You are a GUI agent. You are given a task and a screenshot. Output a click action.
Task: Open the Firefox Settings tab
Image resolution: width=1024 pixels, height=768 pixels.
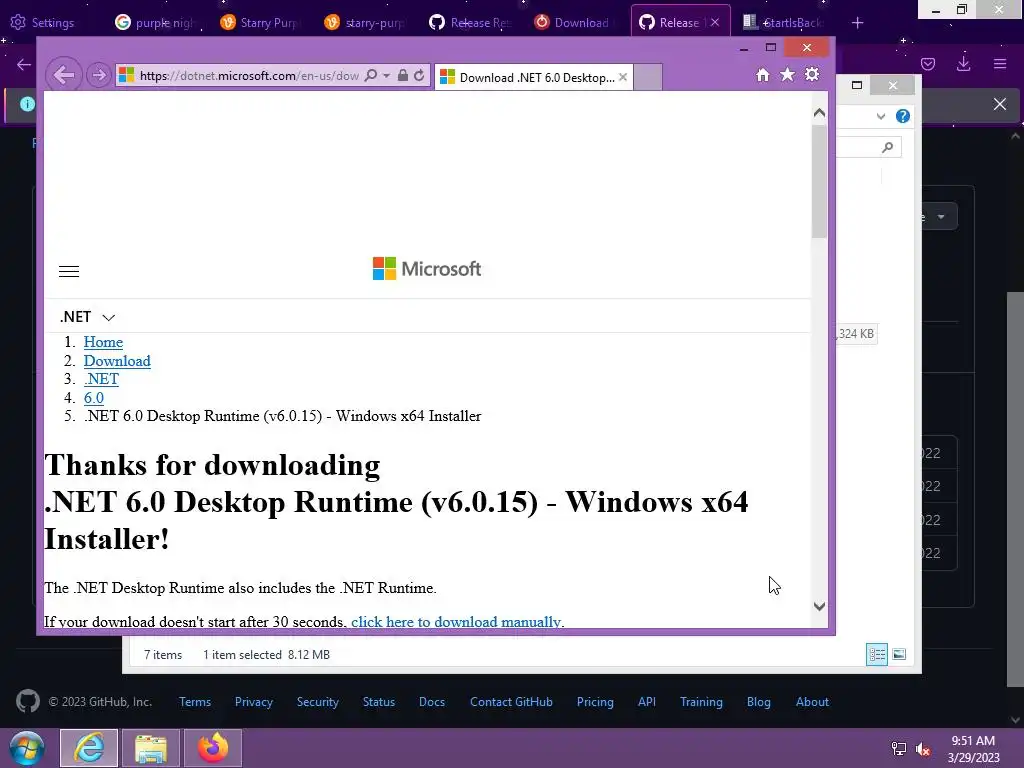coord(43,23)
